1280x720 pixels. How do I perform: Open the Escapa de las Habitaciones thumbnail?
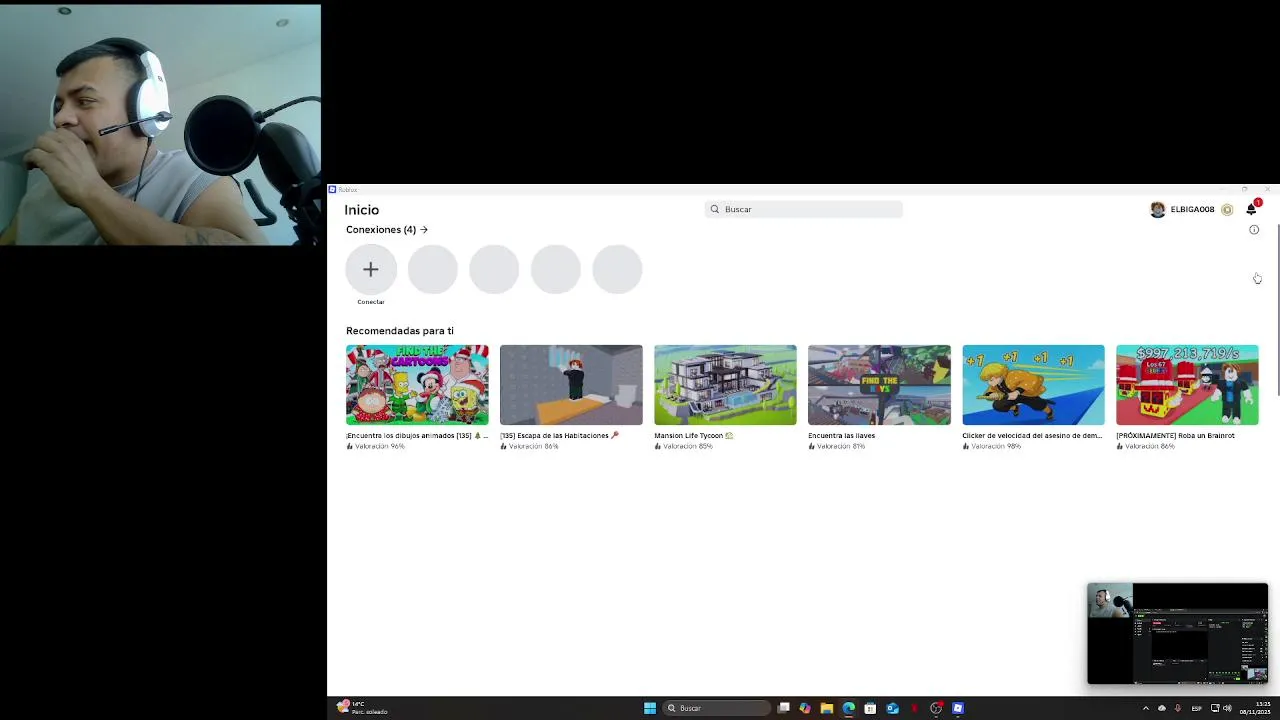[x=571, y=385]
